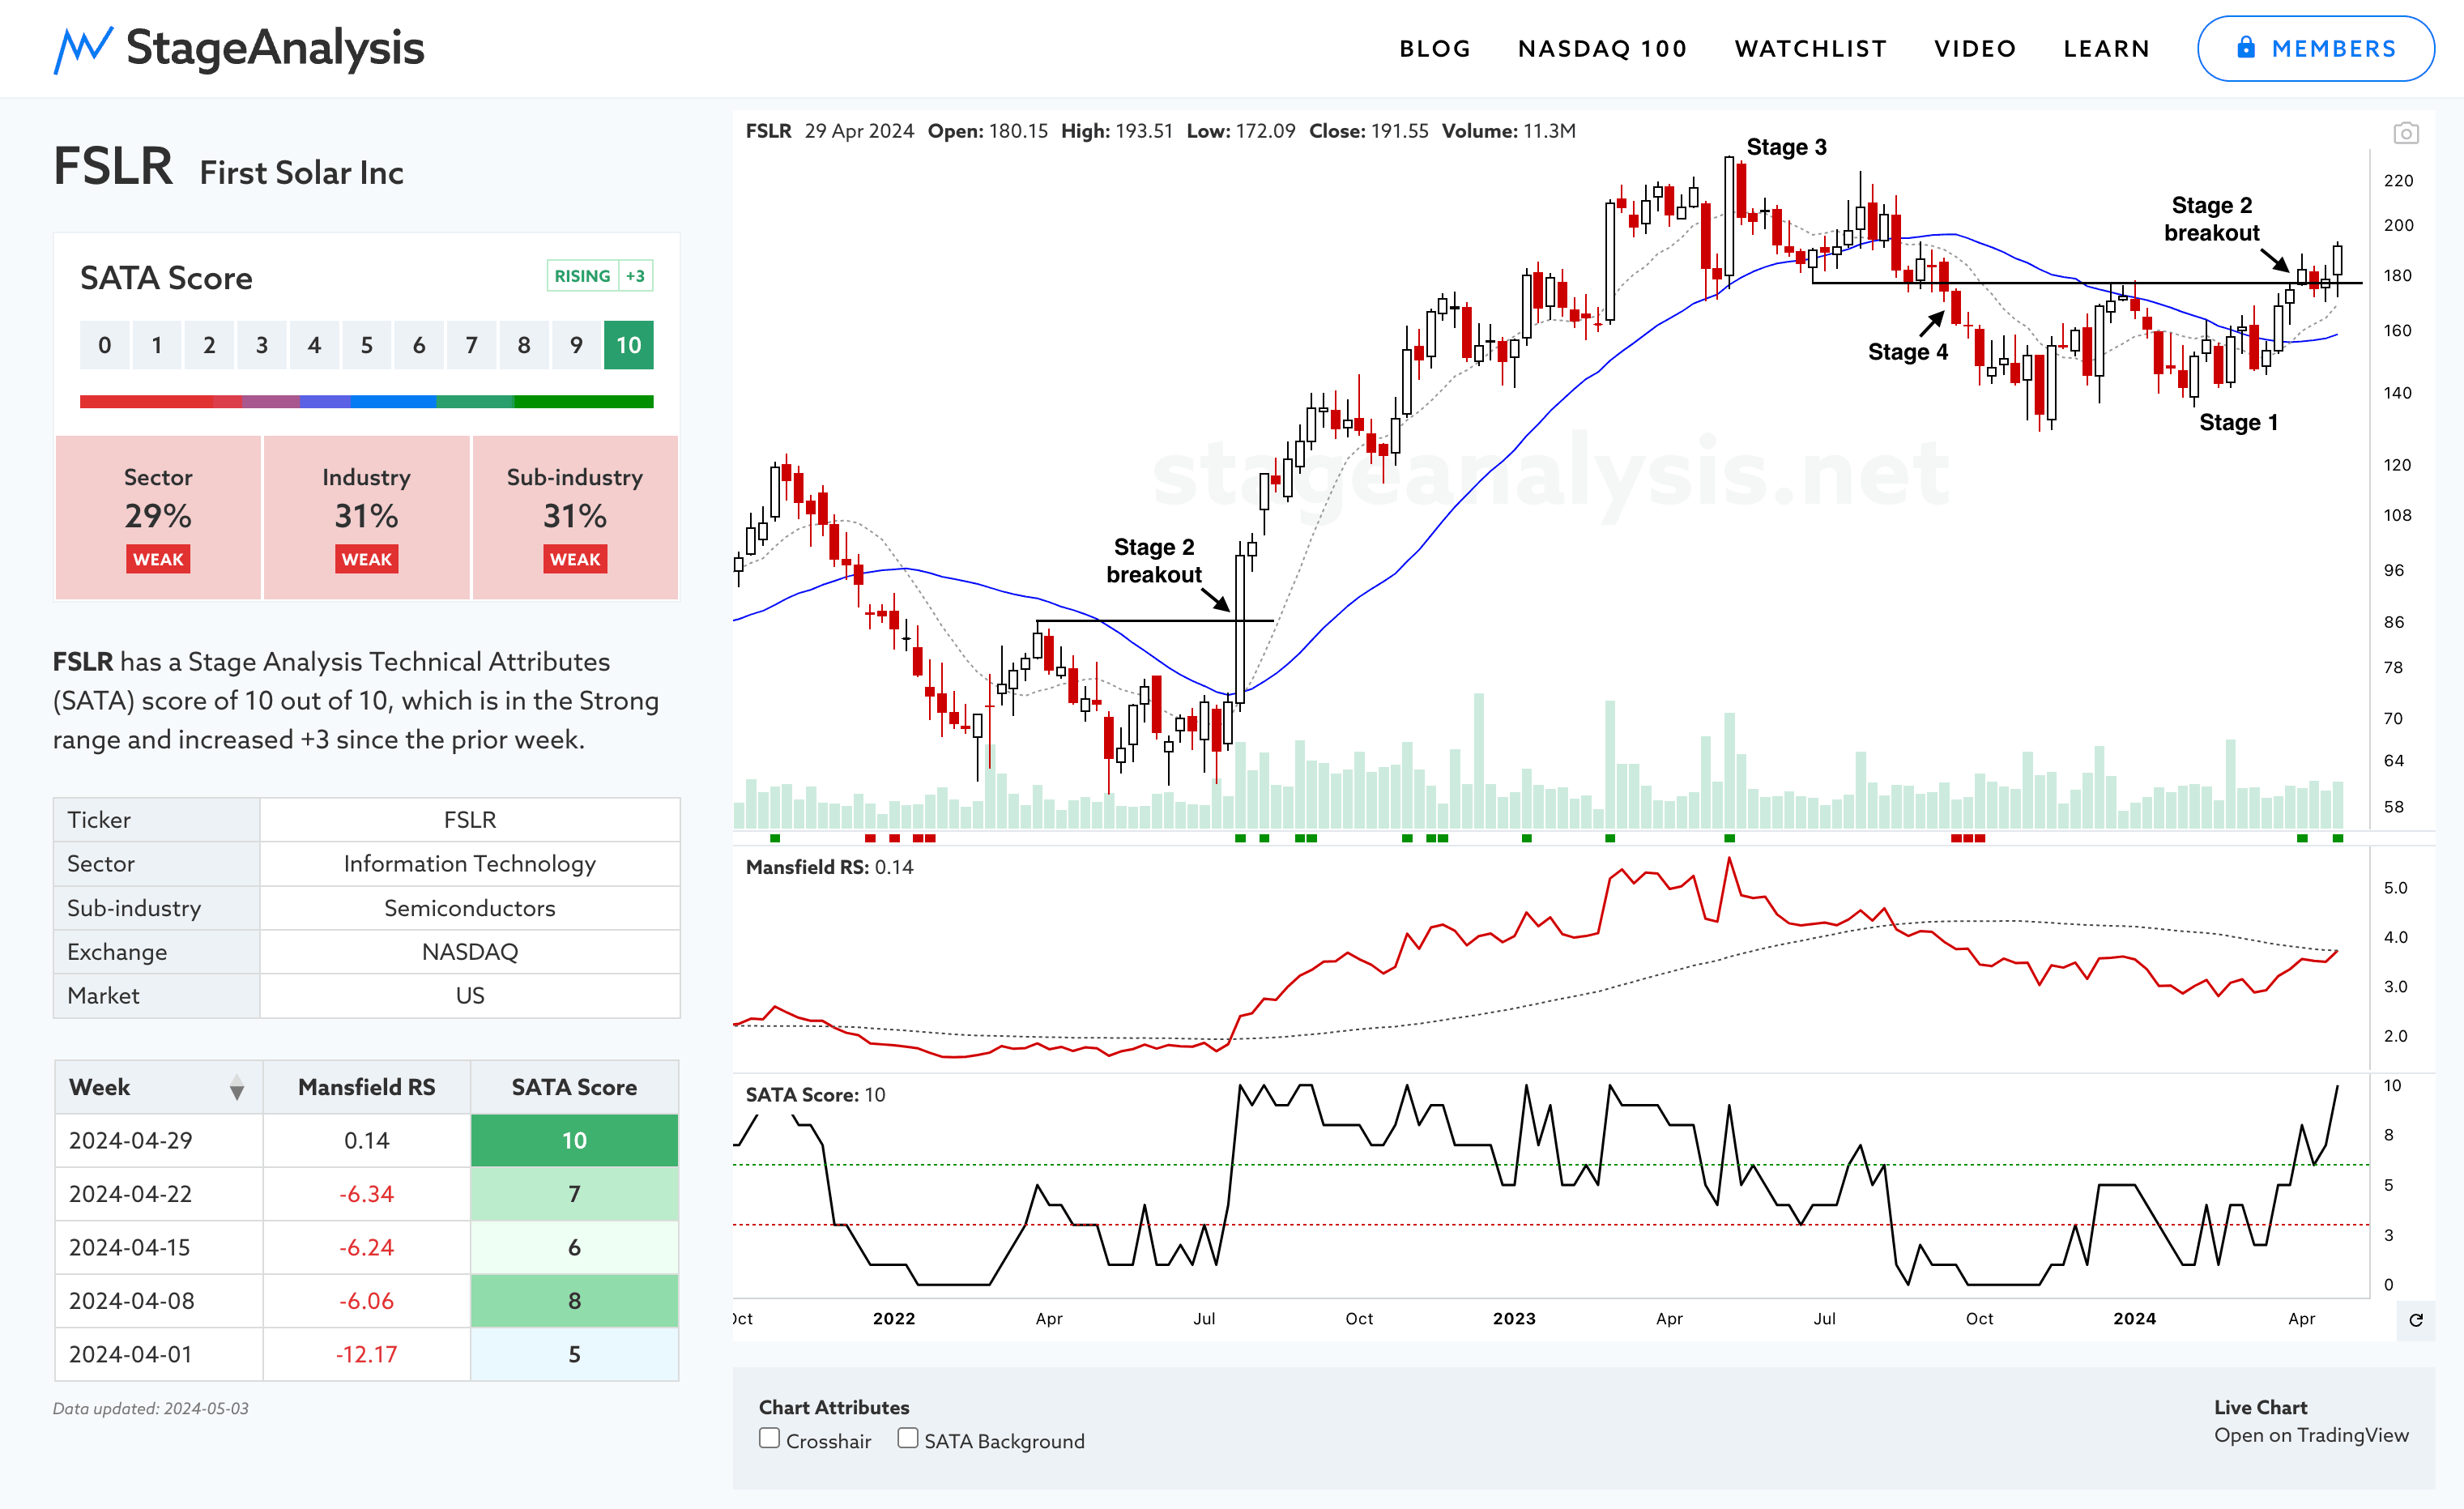This screenshot has width=2464, height=1509.
Task: Click the Stage 3 chart label
Action: 1786,147
